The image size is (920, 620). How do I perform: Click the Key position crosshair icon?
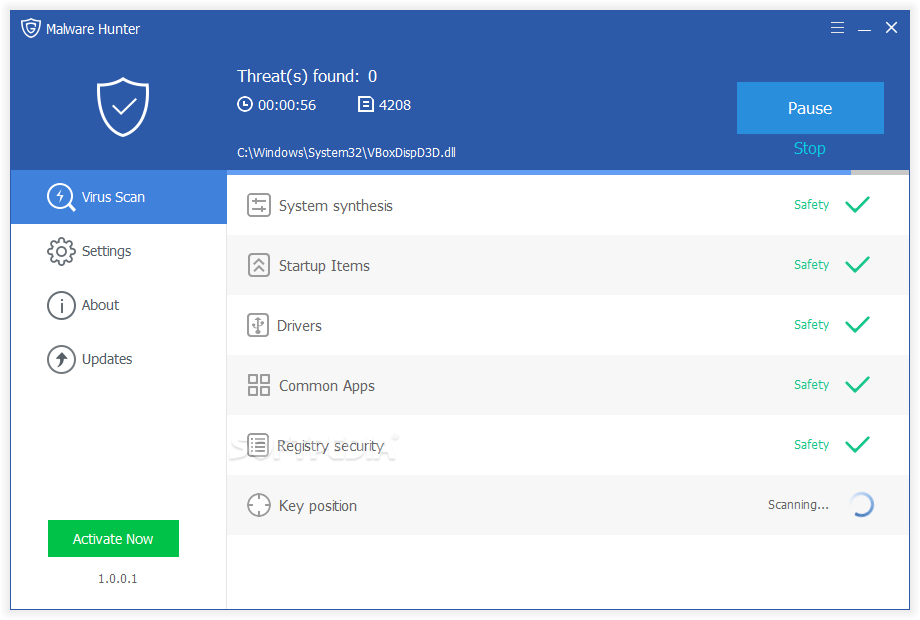(259, 505)
